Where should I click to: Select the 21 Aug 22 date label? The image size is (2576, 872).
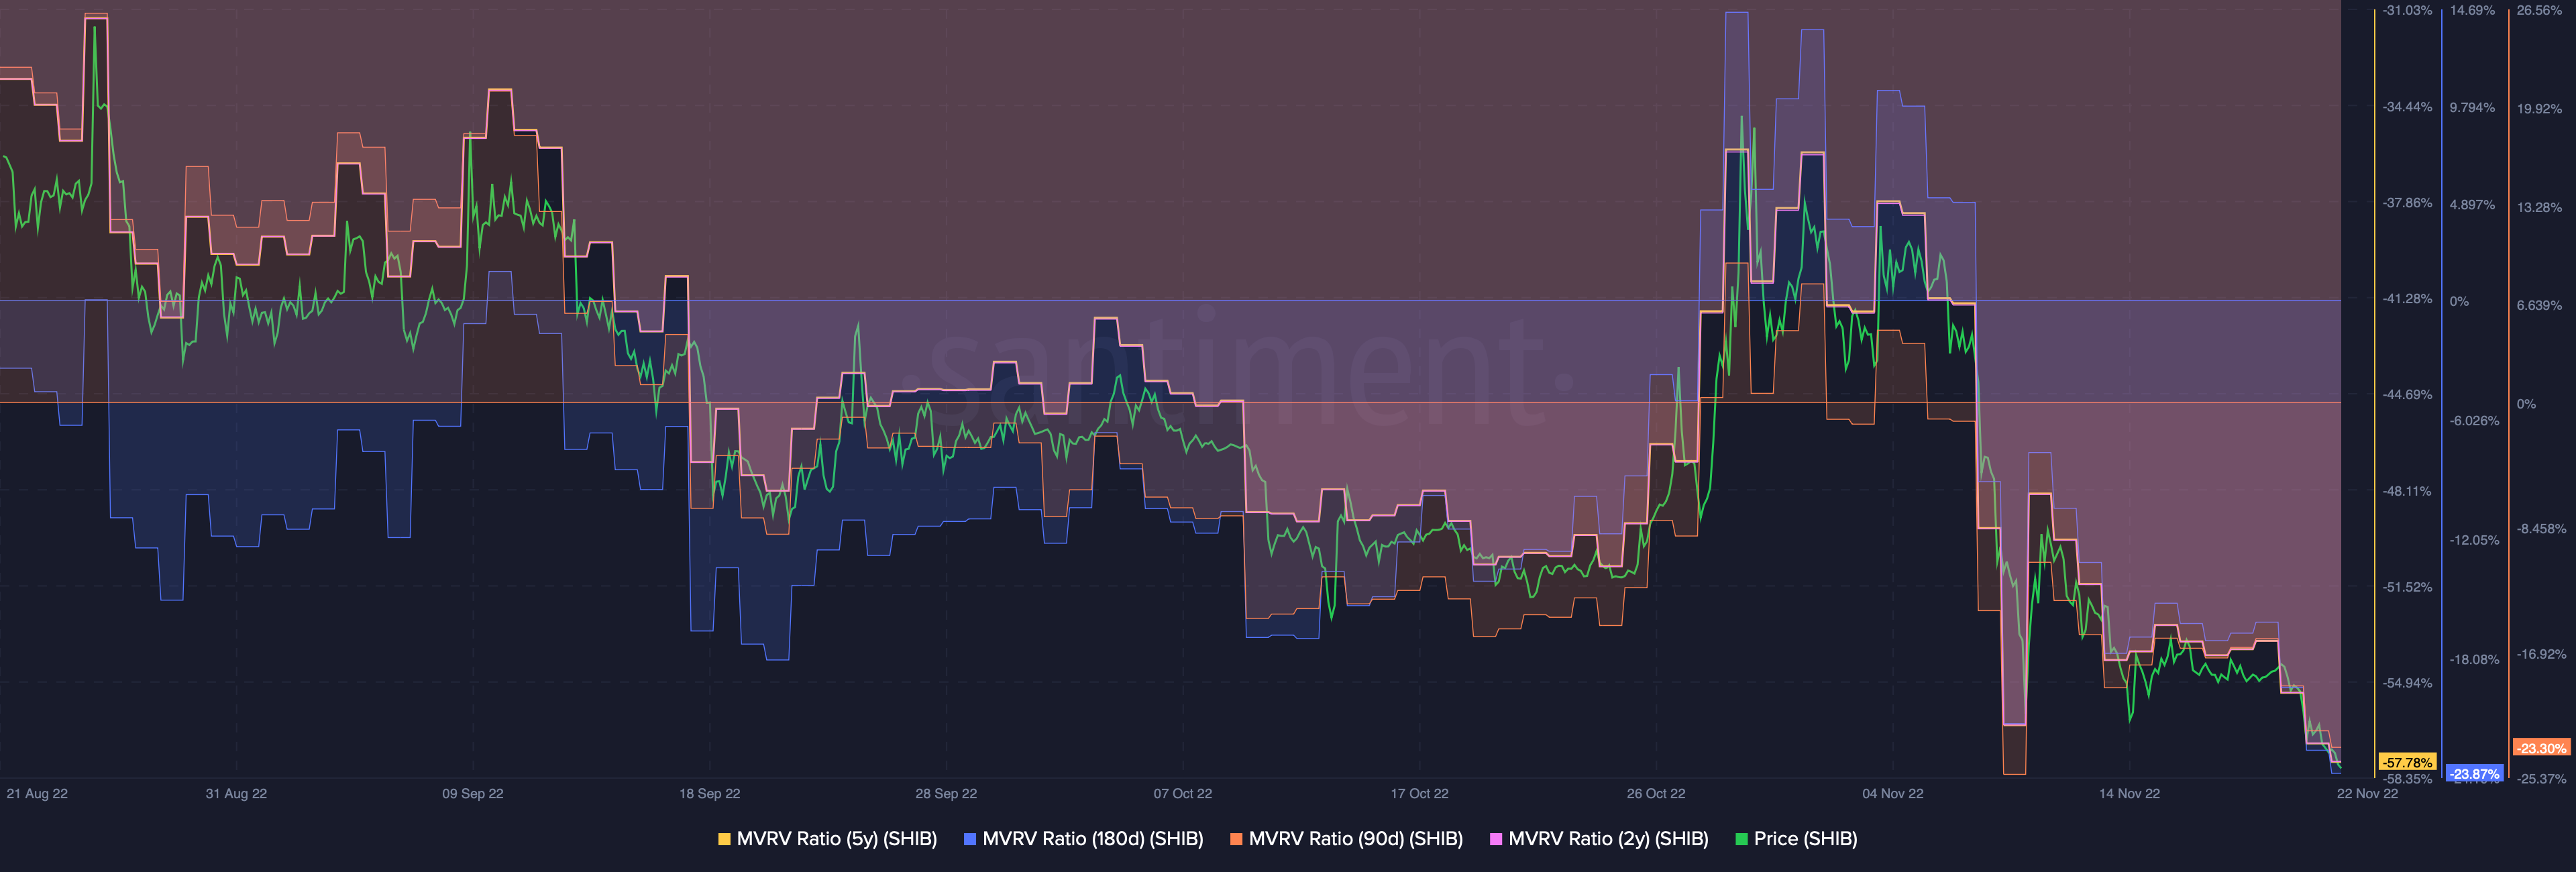click(37, 794)
